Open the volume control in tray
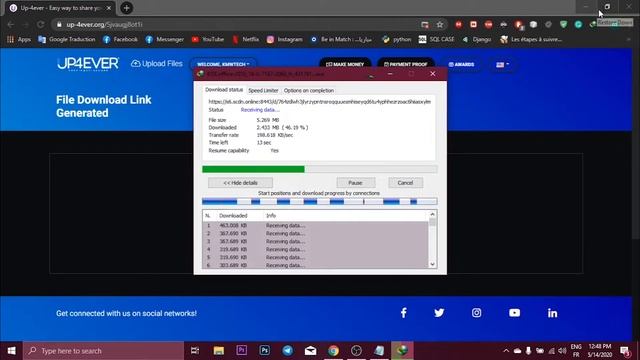This screenshot has height=360, width=640. pos(562,351)
